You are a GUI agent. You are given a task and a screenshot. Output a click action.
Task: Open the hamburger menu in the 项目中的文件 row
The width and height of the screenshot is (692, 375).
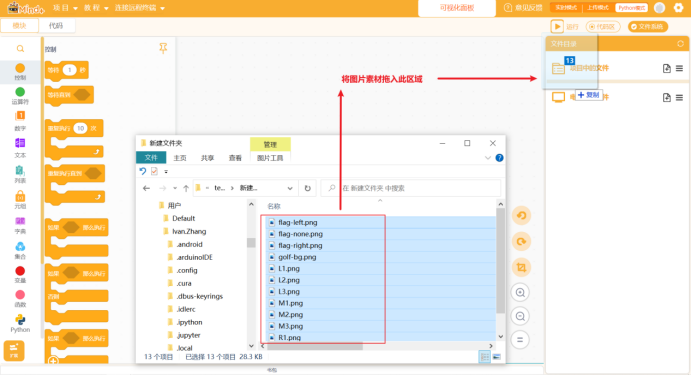click(x=680, y=68)
